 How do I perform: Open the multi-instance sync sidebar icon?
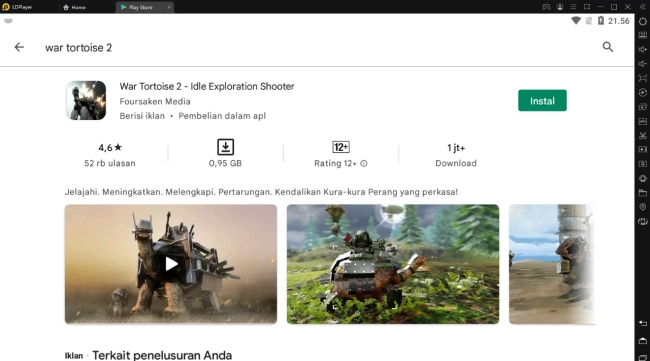(x=643, y=107)
